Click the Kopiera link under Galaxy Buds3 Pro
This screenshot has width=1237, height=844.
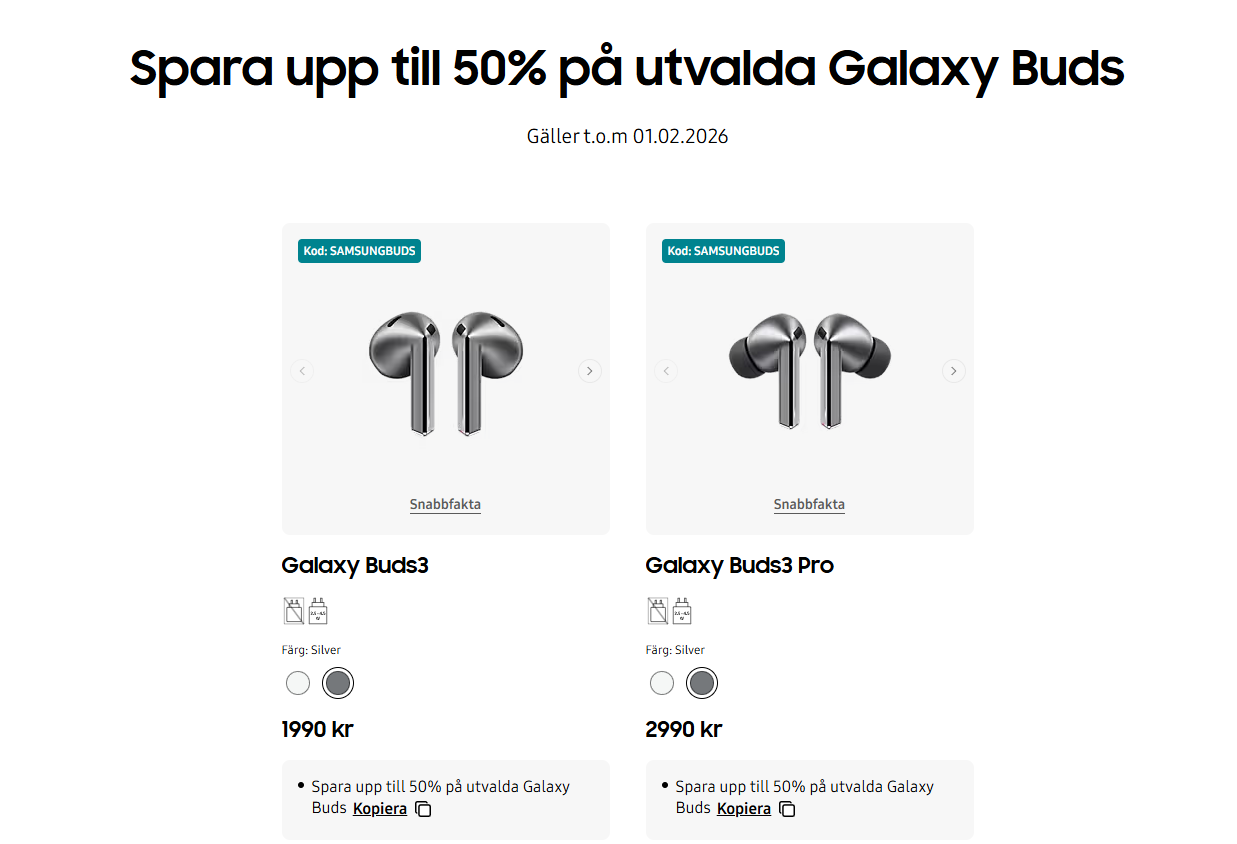click(x=744, y=808)
